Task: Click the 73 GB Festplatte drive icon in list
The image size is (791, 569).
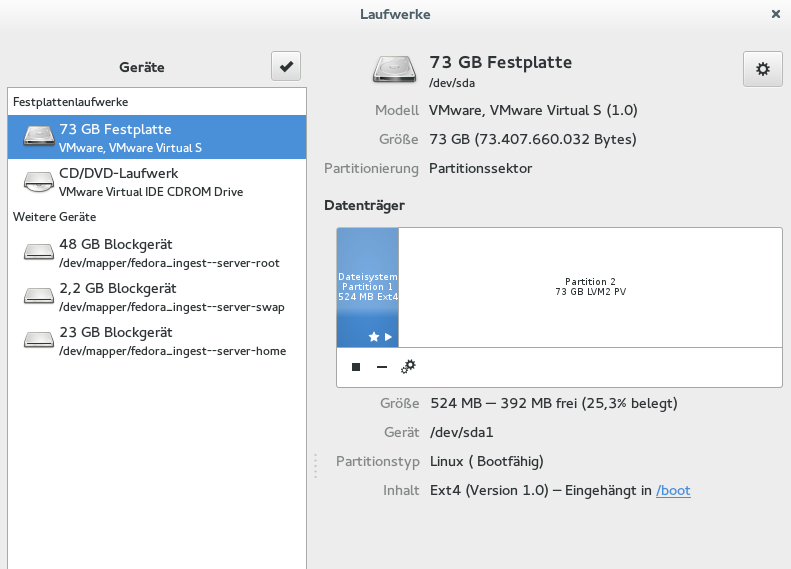Action: tap(39, 138)
